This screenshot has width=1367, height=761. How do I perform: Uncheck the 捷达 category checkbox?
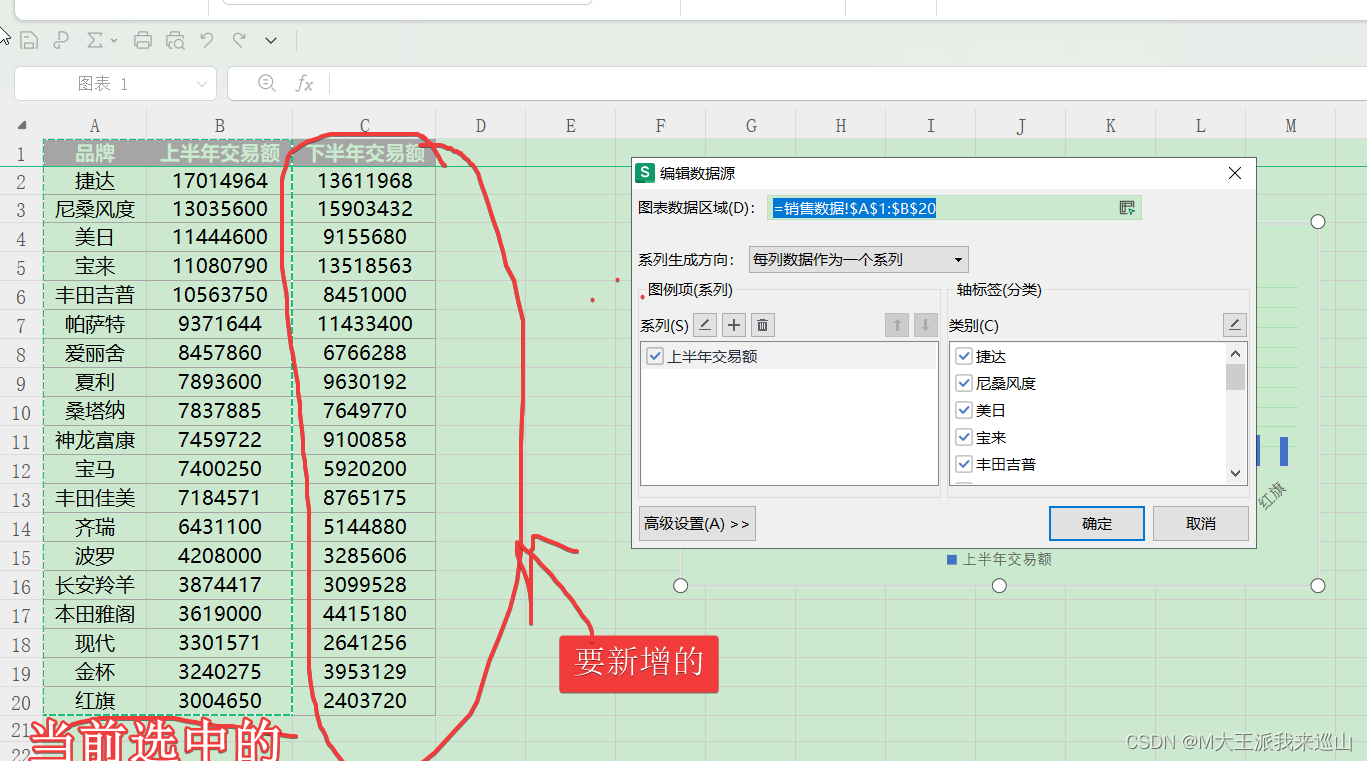pyautogui.click(x=965, y=356)
